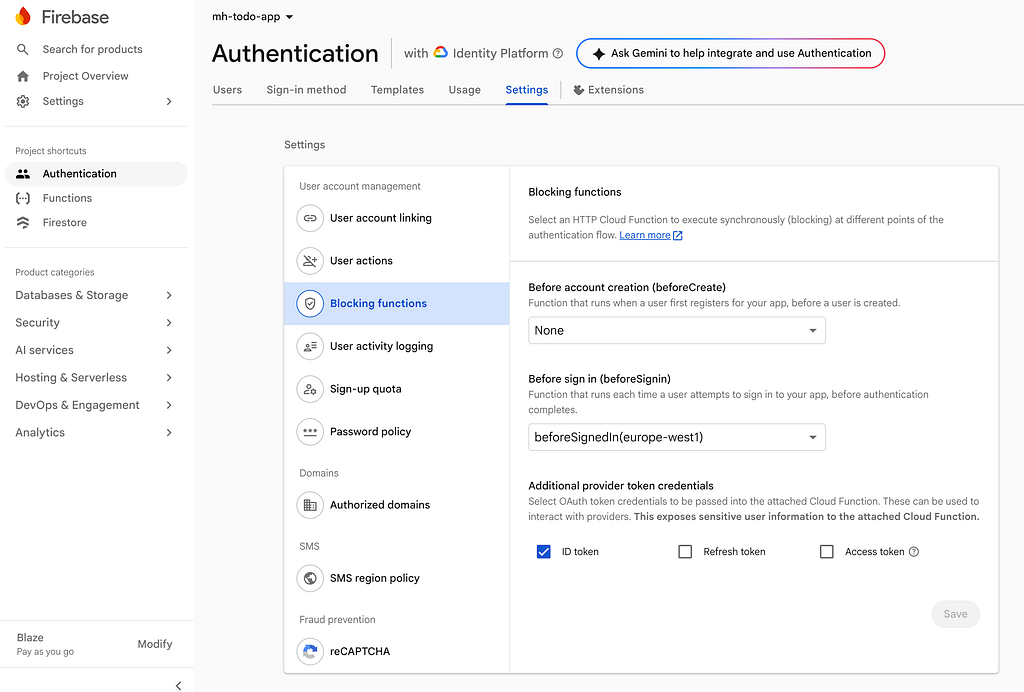
Task: Open the mh-todo-app project dropdown
Action: [x=252, y=17]
